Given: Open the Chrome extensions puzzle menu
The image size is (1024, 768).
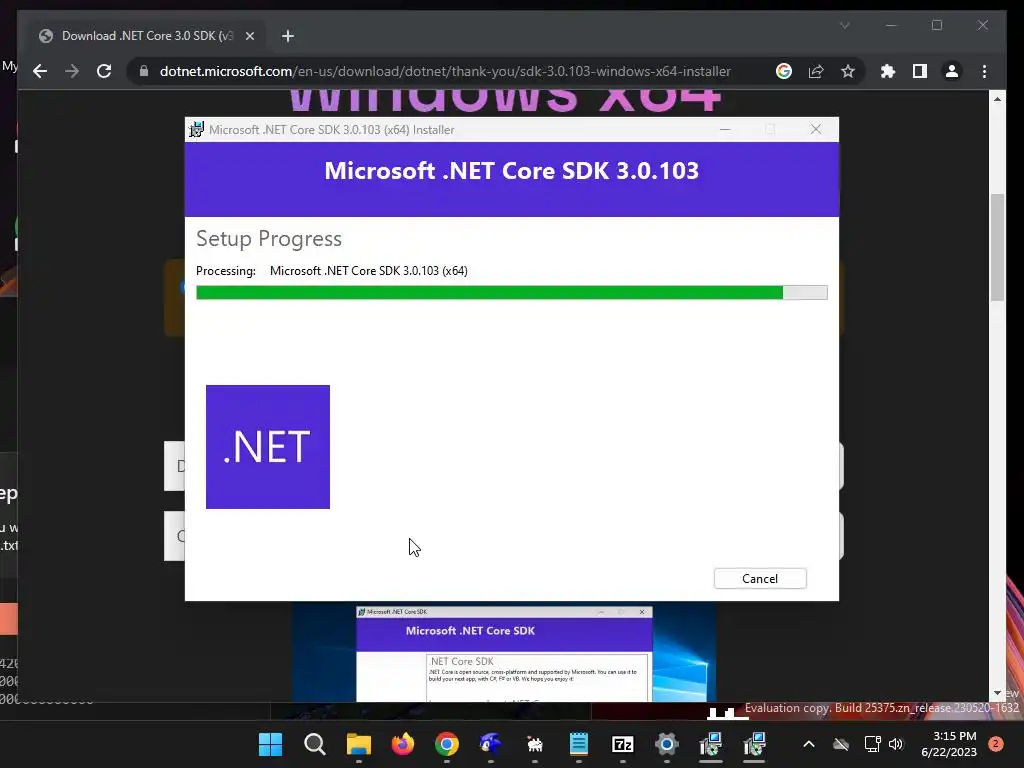Looking at the screenshot, I should [x=888, y=71].
